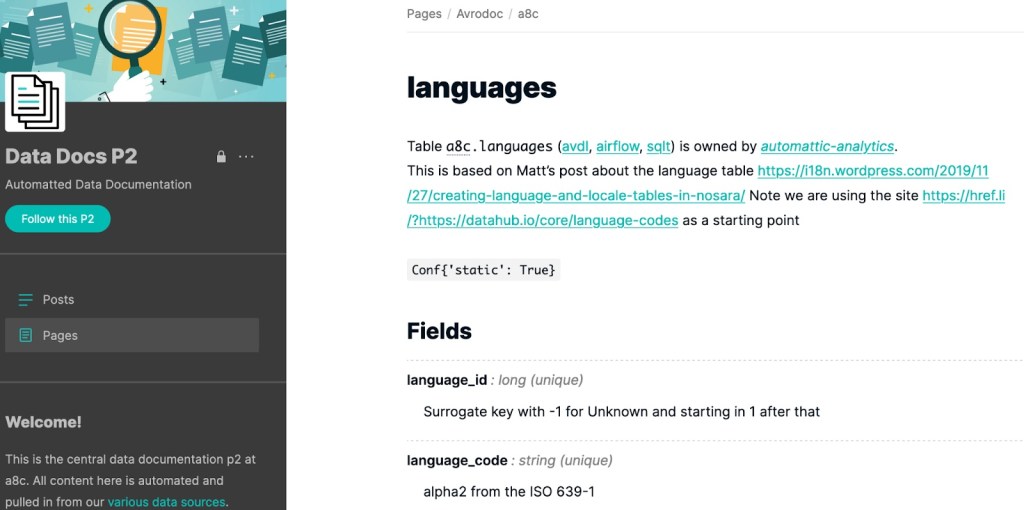Click the private lock icon beside the title

pyautogui.click(x=221, y=157)
